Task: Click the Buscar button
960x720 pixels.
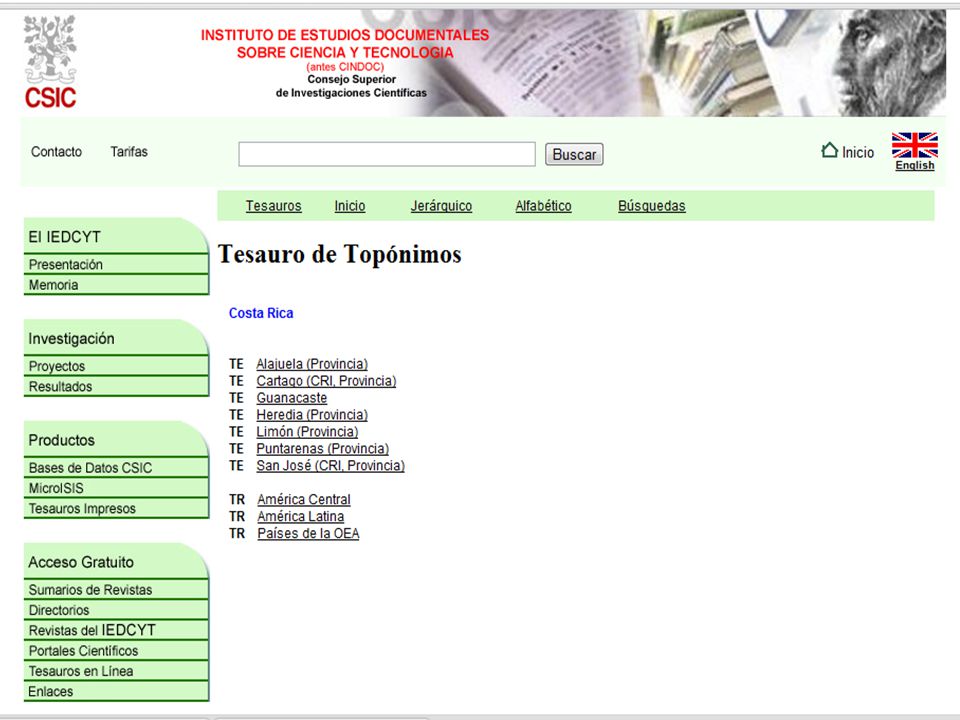Action: pyautogui.click(x=574, y=154)
